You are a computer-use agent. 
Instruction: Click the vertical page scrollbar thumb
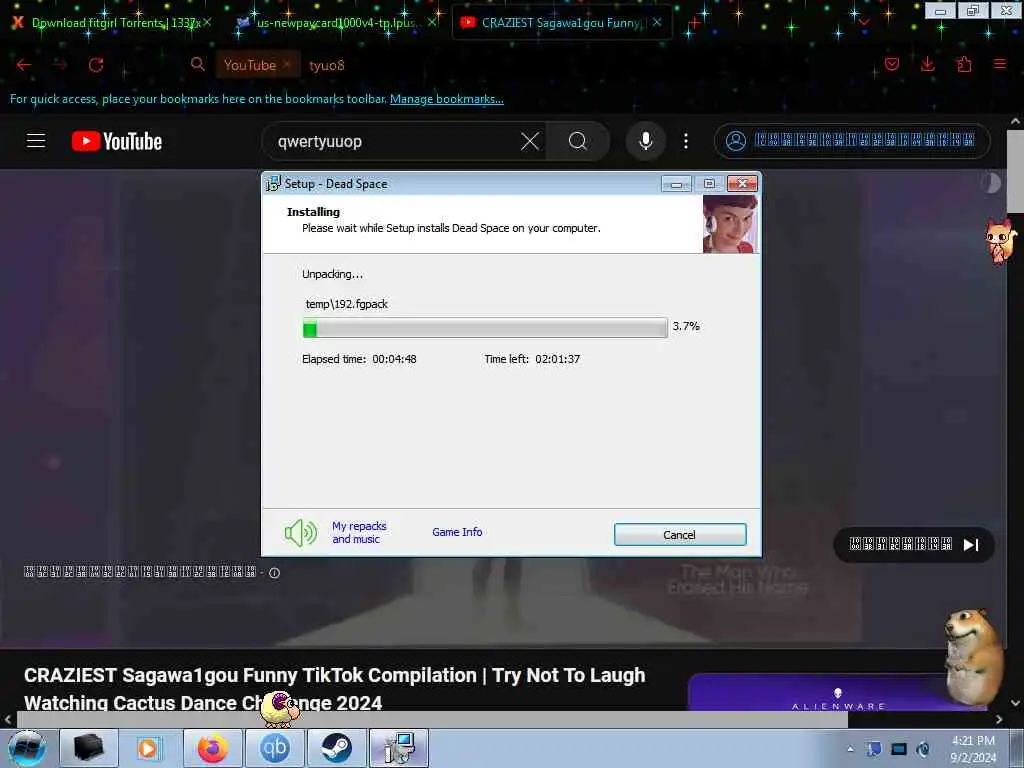point(1015,171)
